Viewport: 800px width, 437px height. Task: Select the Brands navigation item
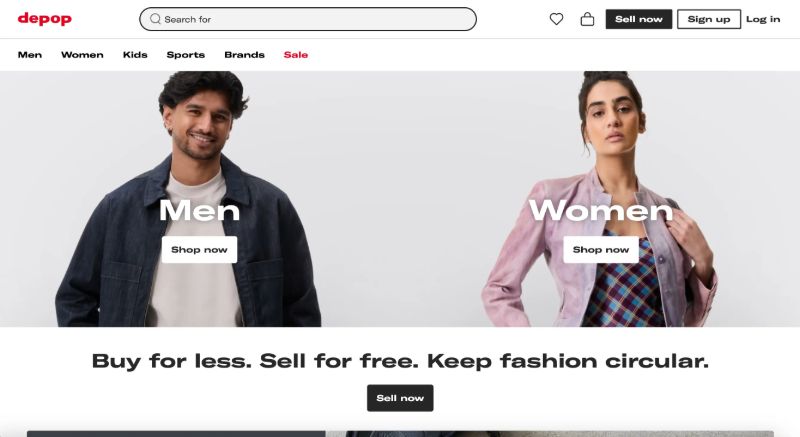pyautogui.click(x=244, y=55)
